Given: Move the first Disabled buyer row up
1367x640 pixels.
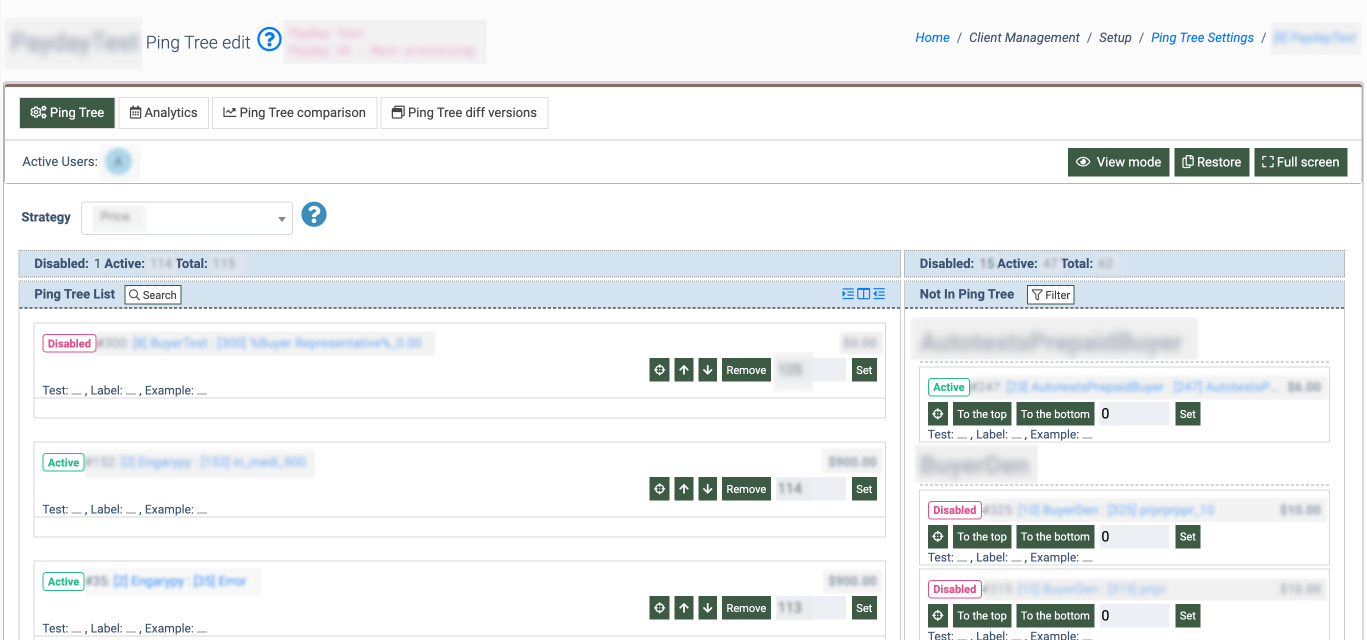Looking at the screenshot, I should pos(684,370).
